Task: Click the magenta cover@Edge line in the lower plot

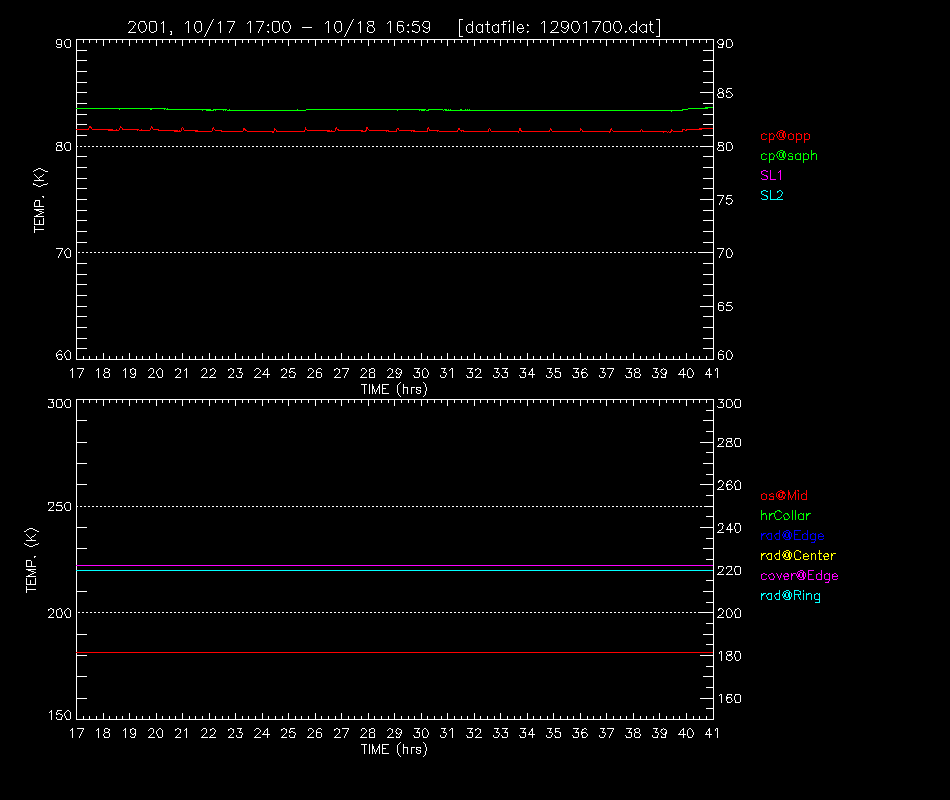Action: point(394,565)
